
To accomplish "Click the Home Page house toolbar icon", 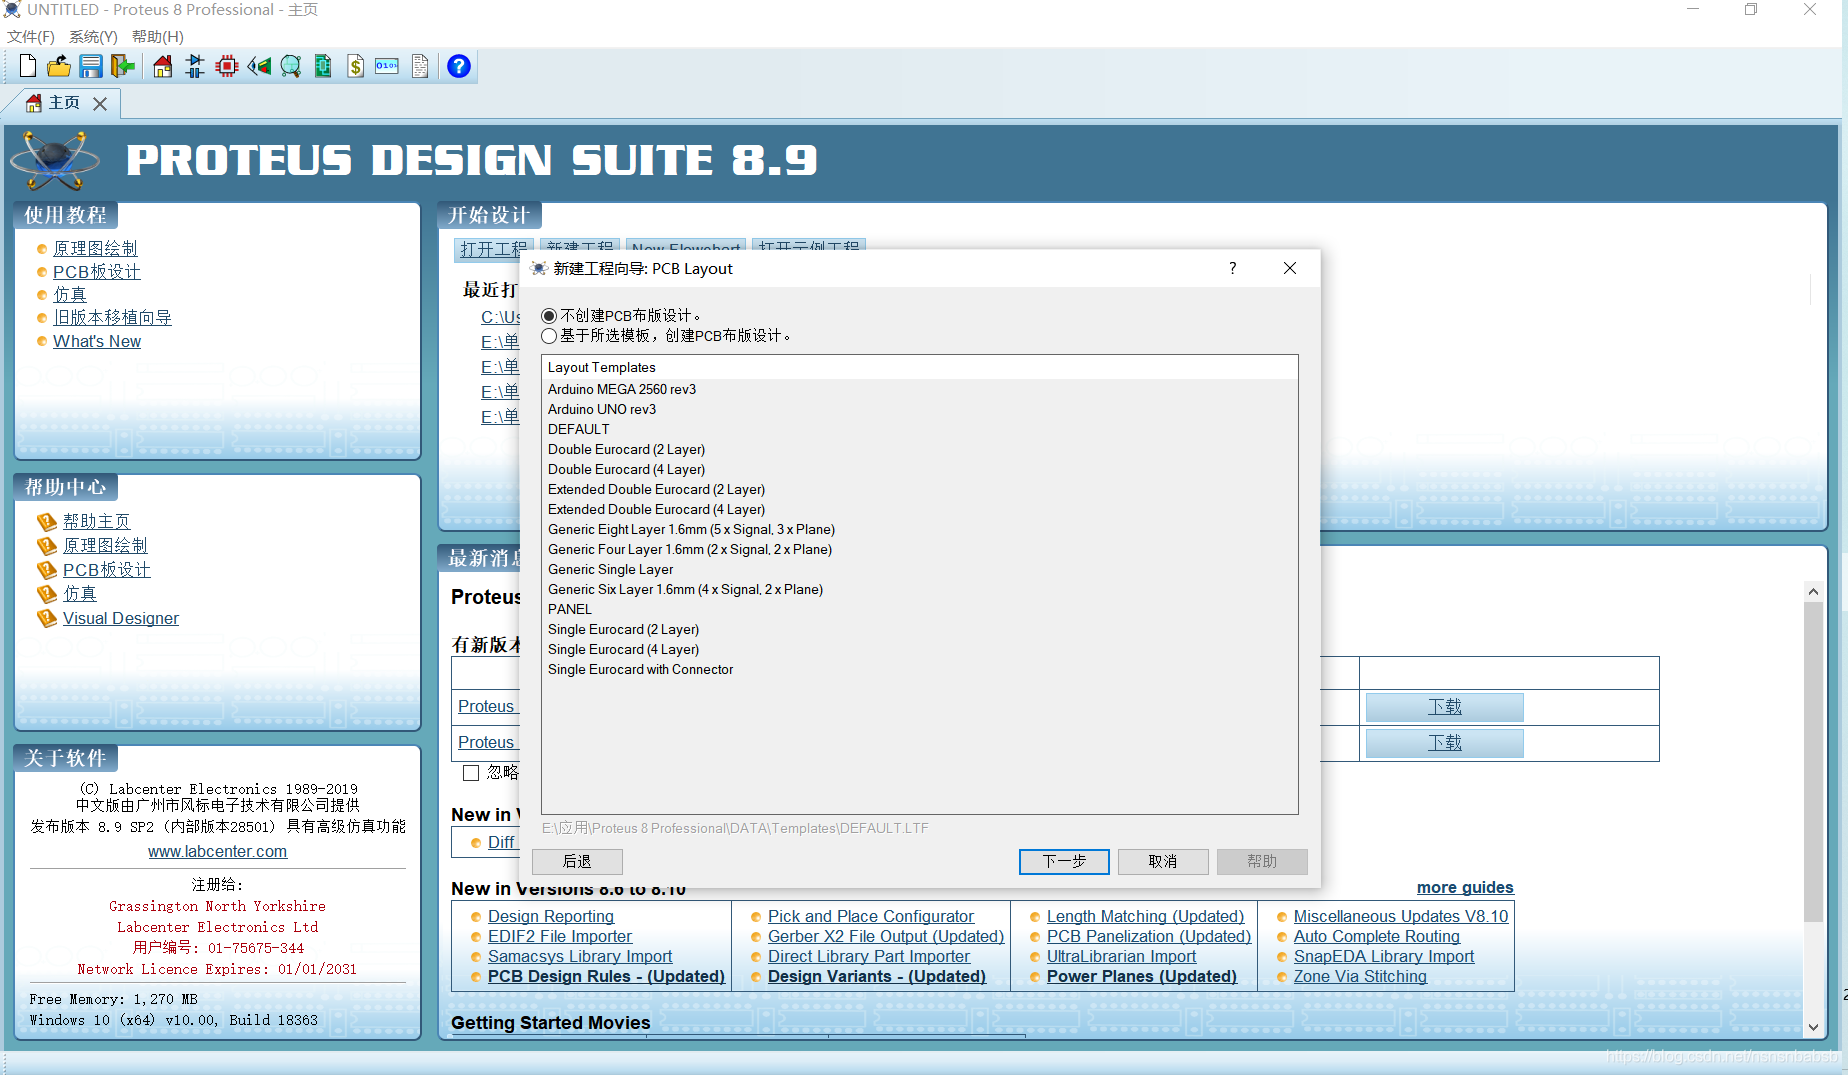I will [x=163, y=66].
